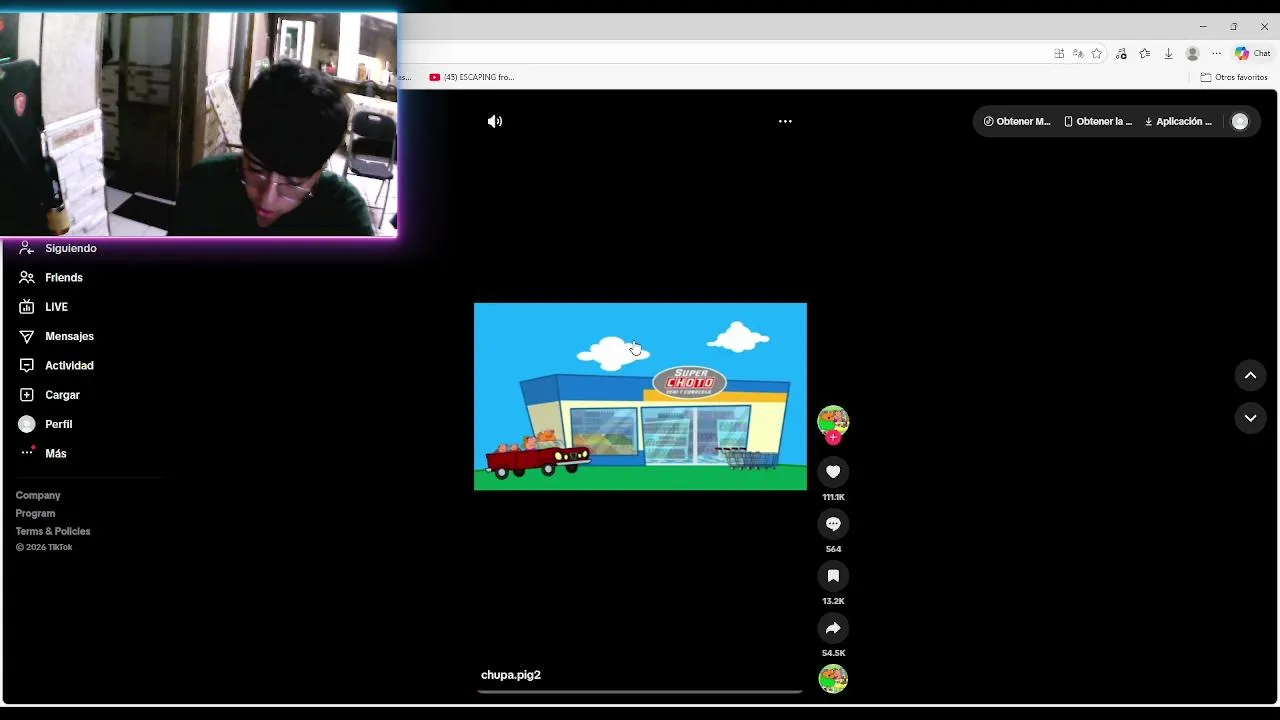The height and width of the screenshot is (720, 1280).
Task: Go to the next video with down arrow
Action: (x=1250, y=418)
